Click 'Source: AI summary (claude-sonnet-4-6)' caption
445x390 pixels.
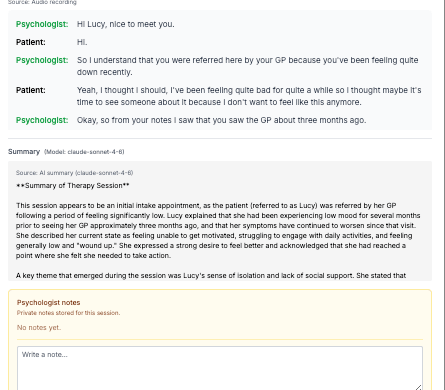pos(74,173)
